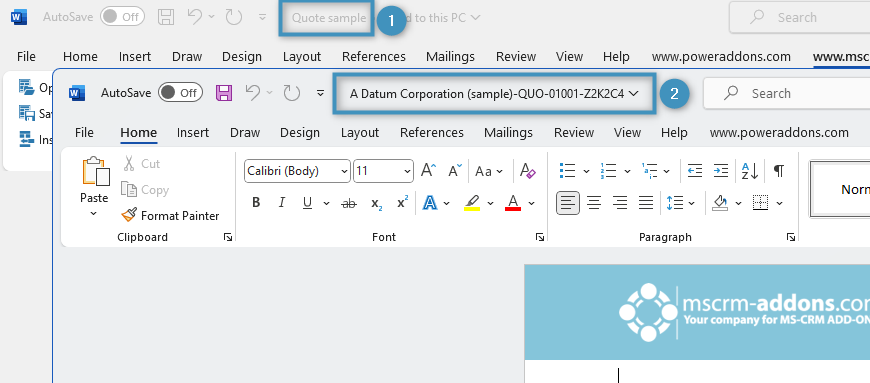Open www.poweraddons.com tab in front window
The image size is (870, 383).
pos(779,133)
